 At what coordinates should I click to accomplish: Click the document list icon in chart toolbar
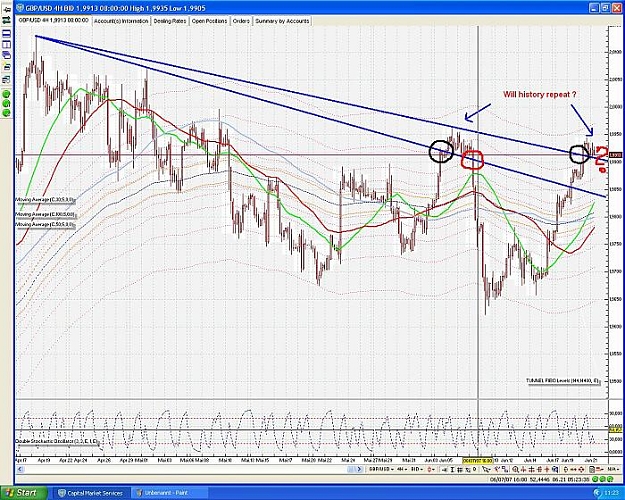pos(592,469)
